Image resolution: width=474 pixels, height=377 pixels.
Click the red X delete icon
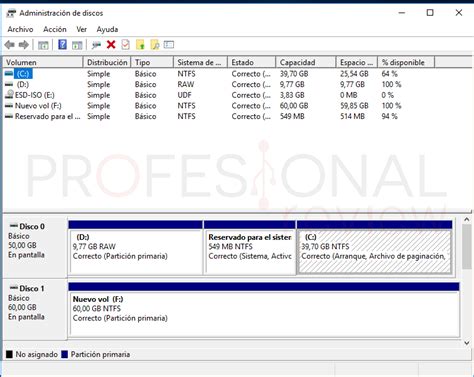(x=111, y=44)
